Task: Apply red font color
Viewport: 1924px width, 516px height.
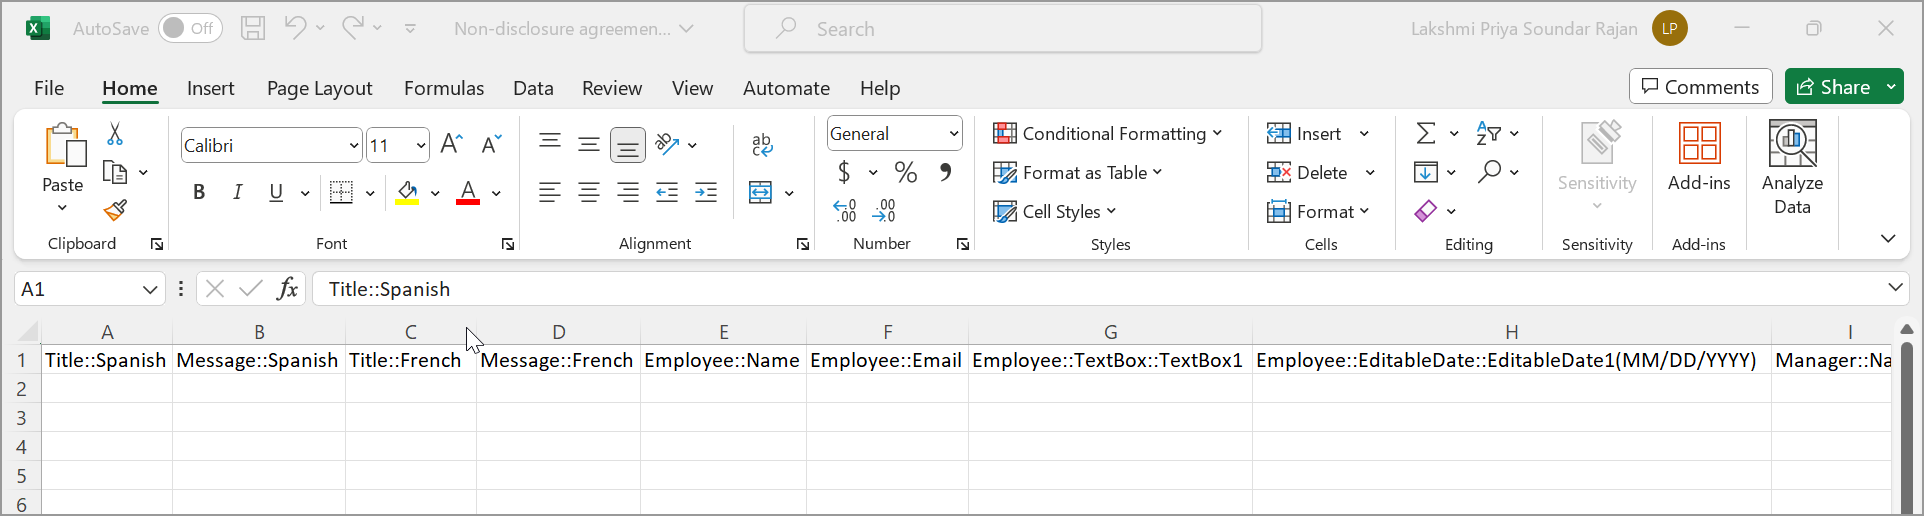Action: point(468,192)
